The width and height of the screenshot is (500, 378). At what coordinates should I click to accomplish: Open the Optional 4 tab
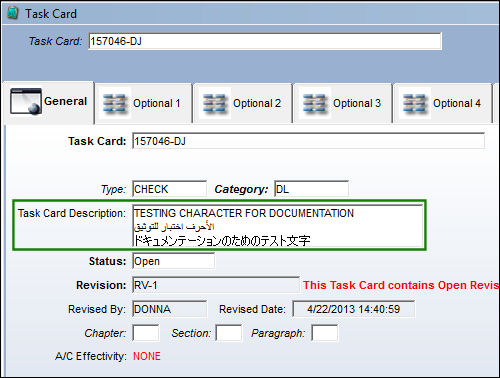(443, 104)
